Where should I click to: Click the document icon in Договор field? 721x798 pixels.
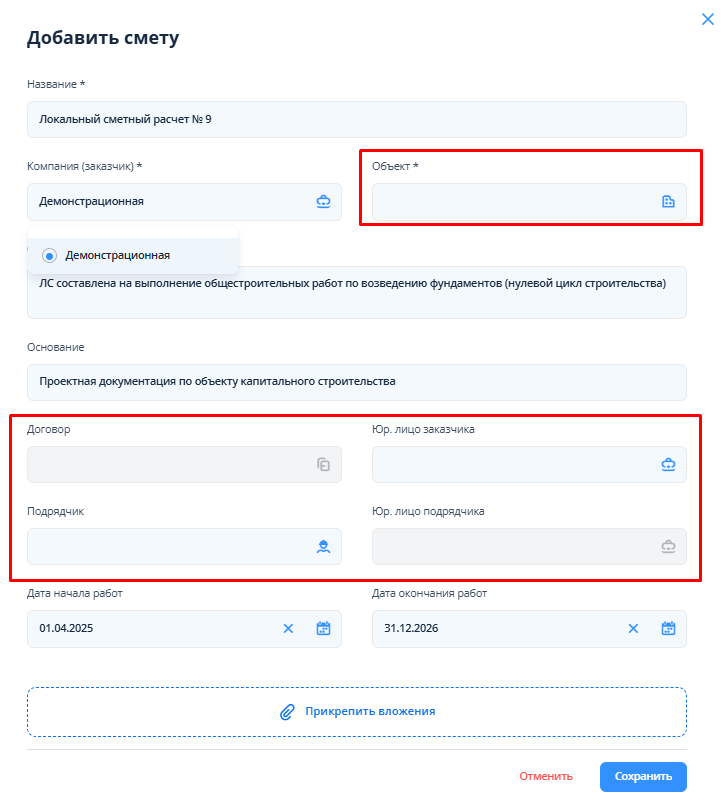(323, 464)
